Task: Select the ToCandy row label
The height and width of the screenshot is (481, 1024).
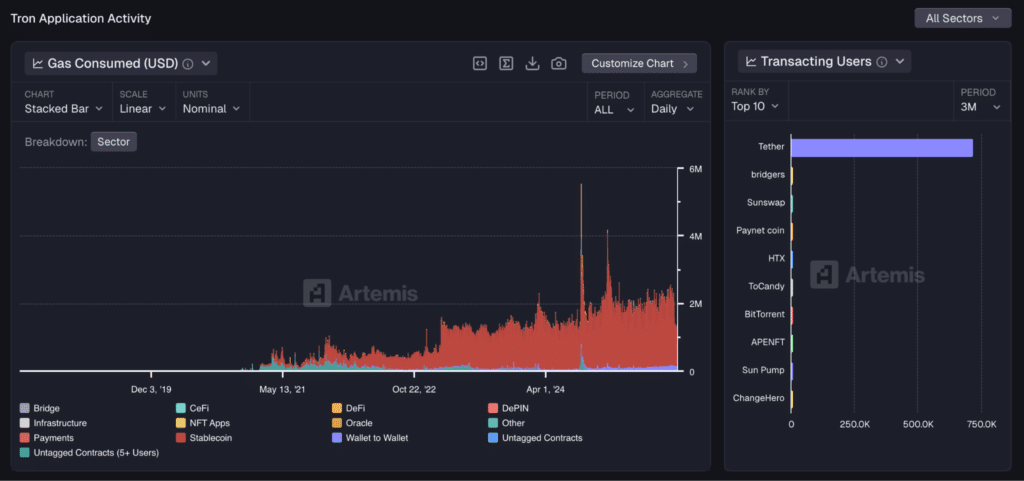Action: click(766, 286)
